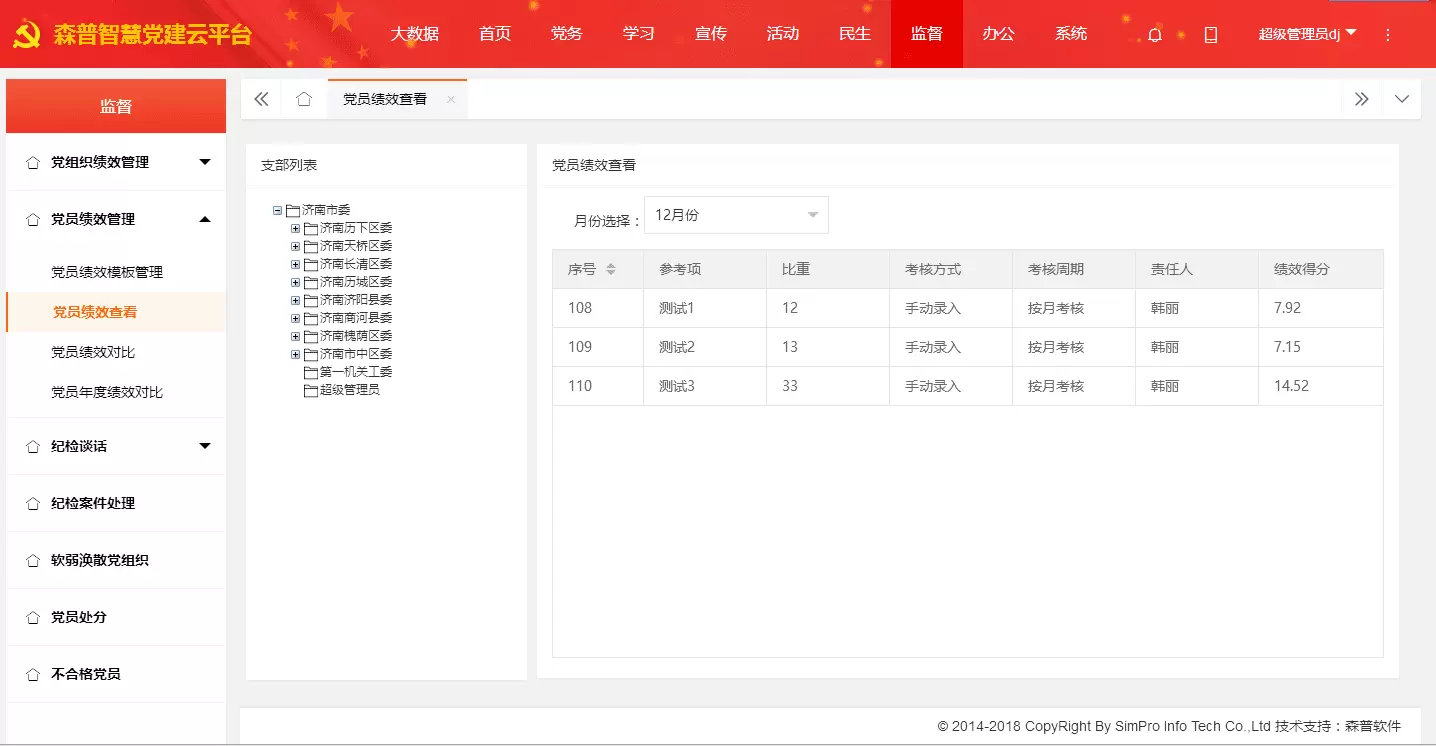Expand the 济南济阳县委 node

[x=295, y=301]
